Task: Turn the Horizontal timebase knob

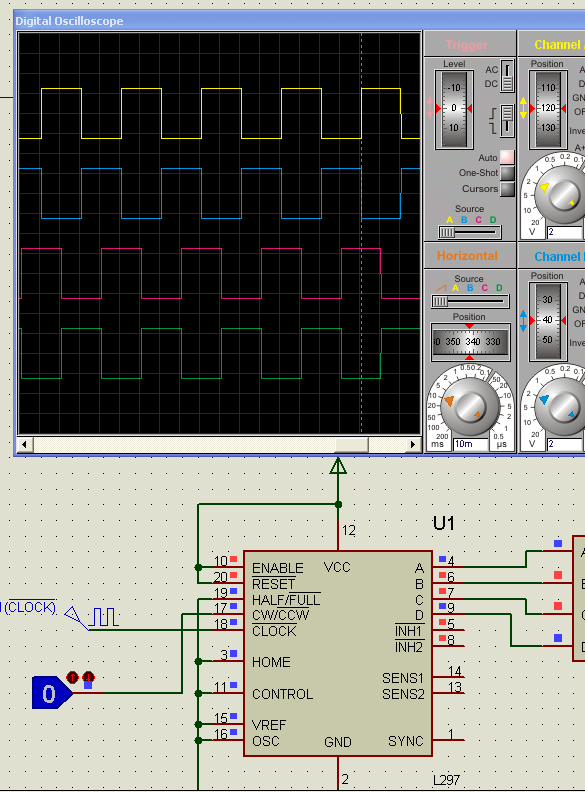Action: [470, 407]
